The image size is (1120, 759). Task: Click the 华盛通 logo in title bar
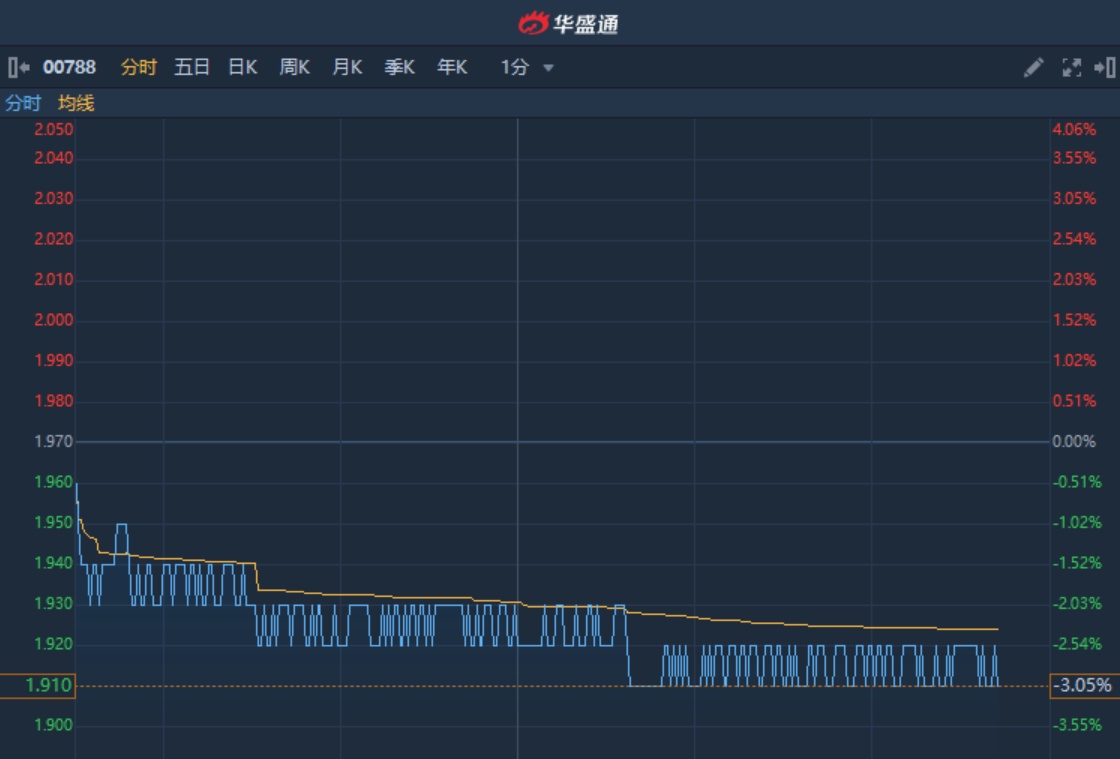coord(568,22)
